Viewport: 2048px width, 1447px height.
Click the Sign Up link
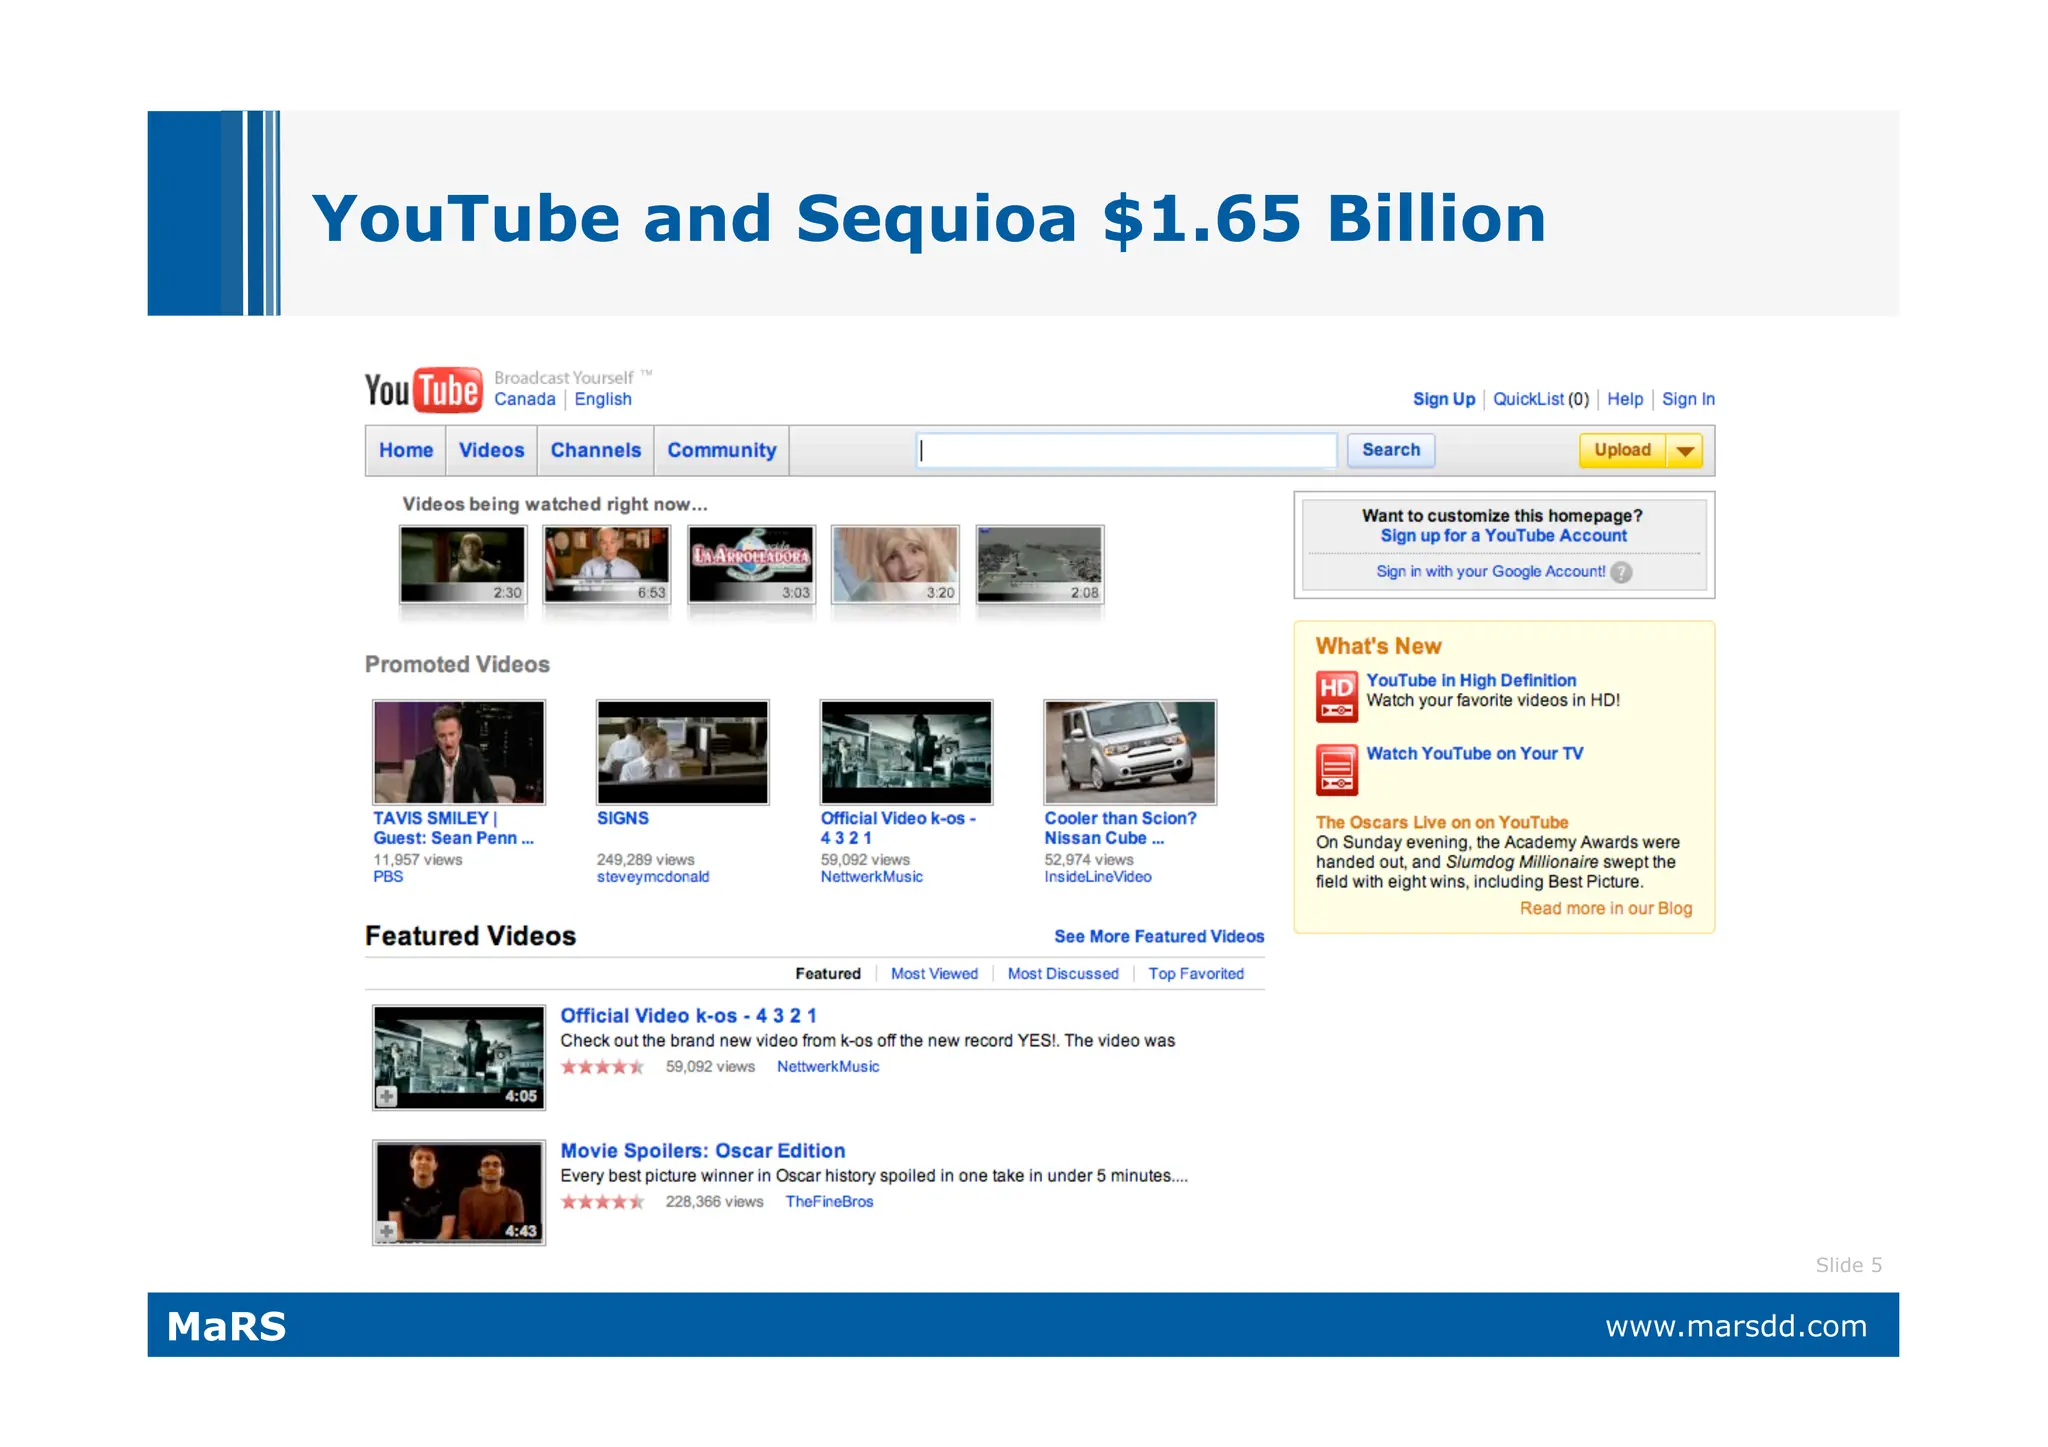point(1443,399)
